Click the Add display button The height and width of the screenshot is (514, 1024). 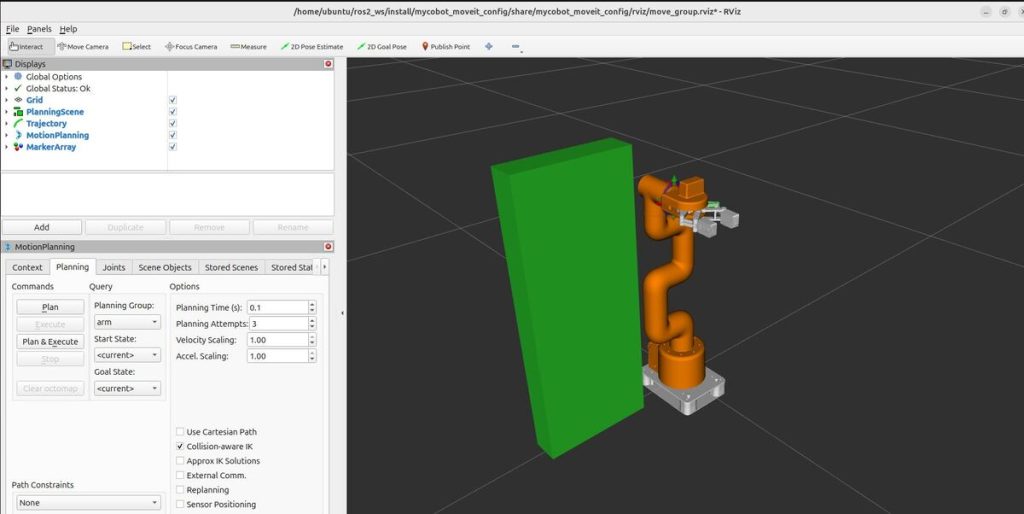(42, 227)
